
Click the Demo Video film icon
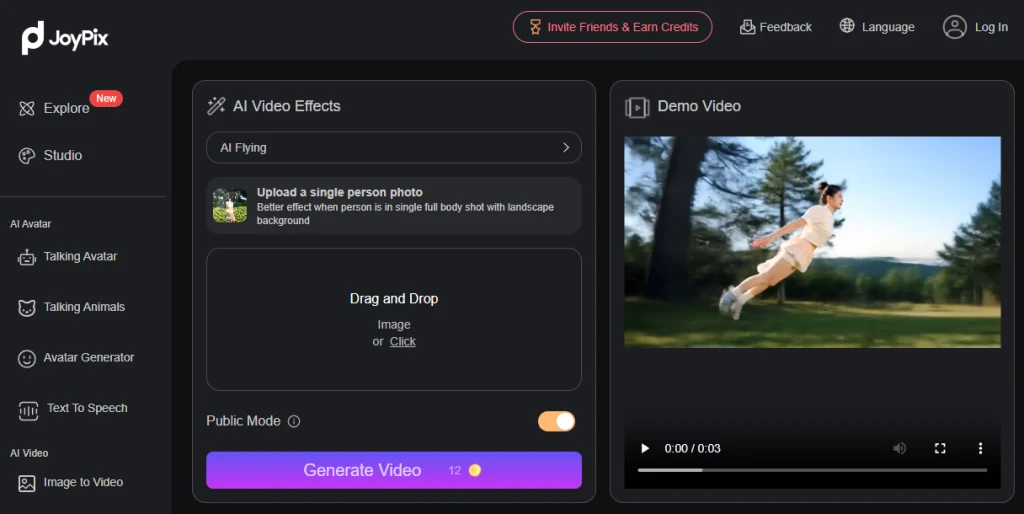click(637, 107)
